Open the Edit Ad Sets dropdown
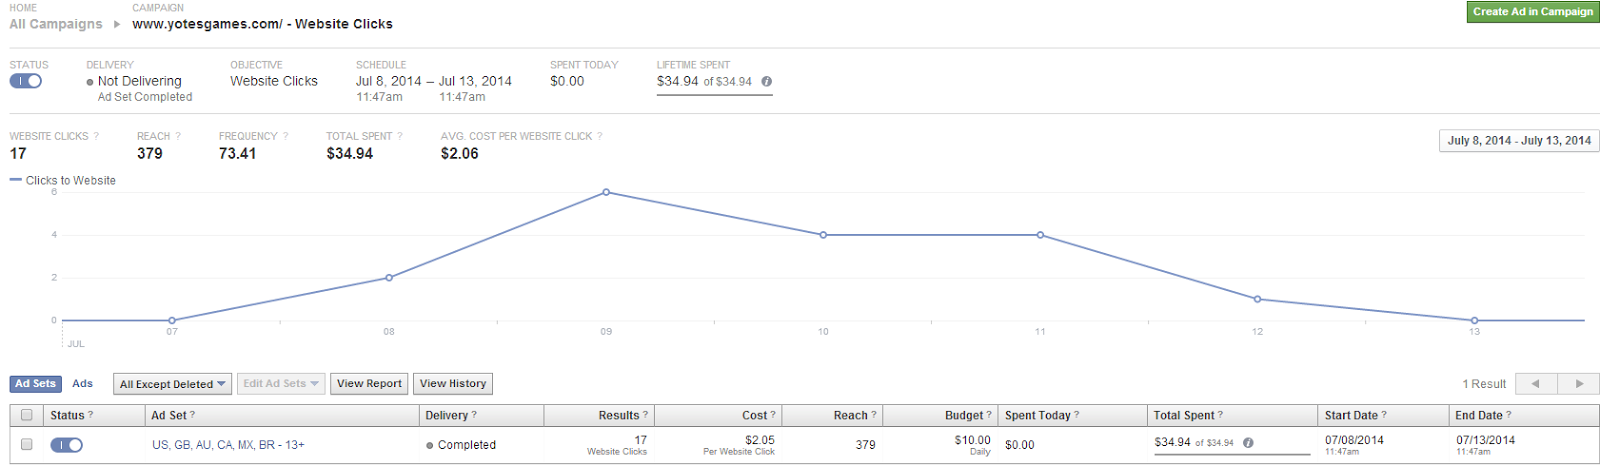1600x466 pixels. 280,384
